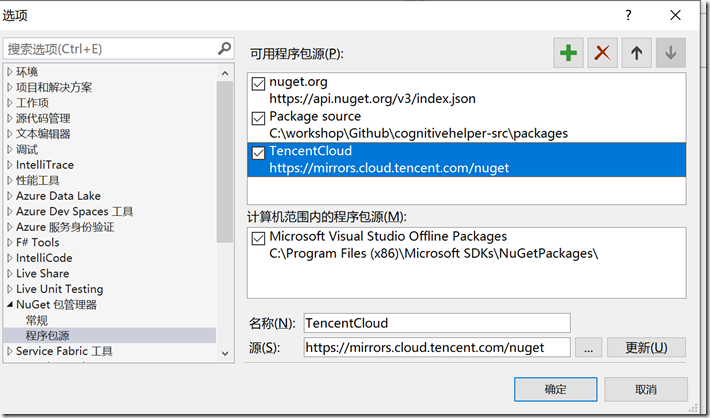Click the move down arrow icon
Screen dimensions: 710x418
click(x=671, y=53)
